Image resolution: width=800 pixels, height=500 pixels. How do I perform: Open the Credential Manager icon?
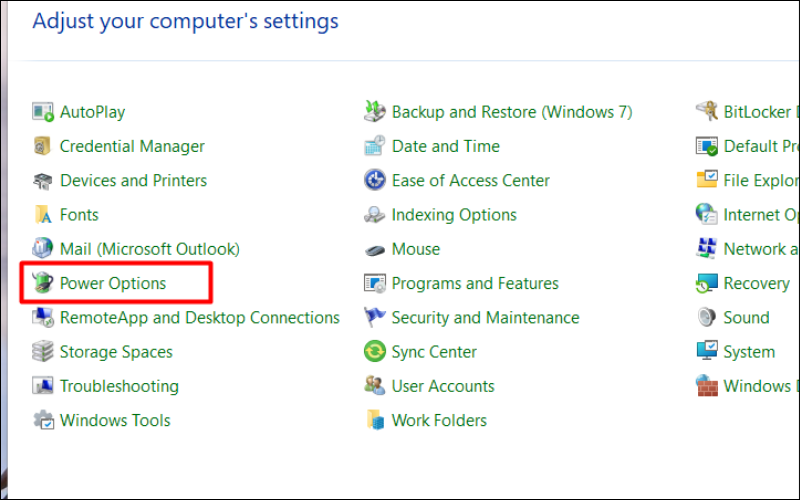click(43, 147)
